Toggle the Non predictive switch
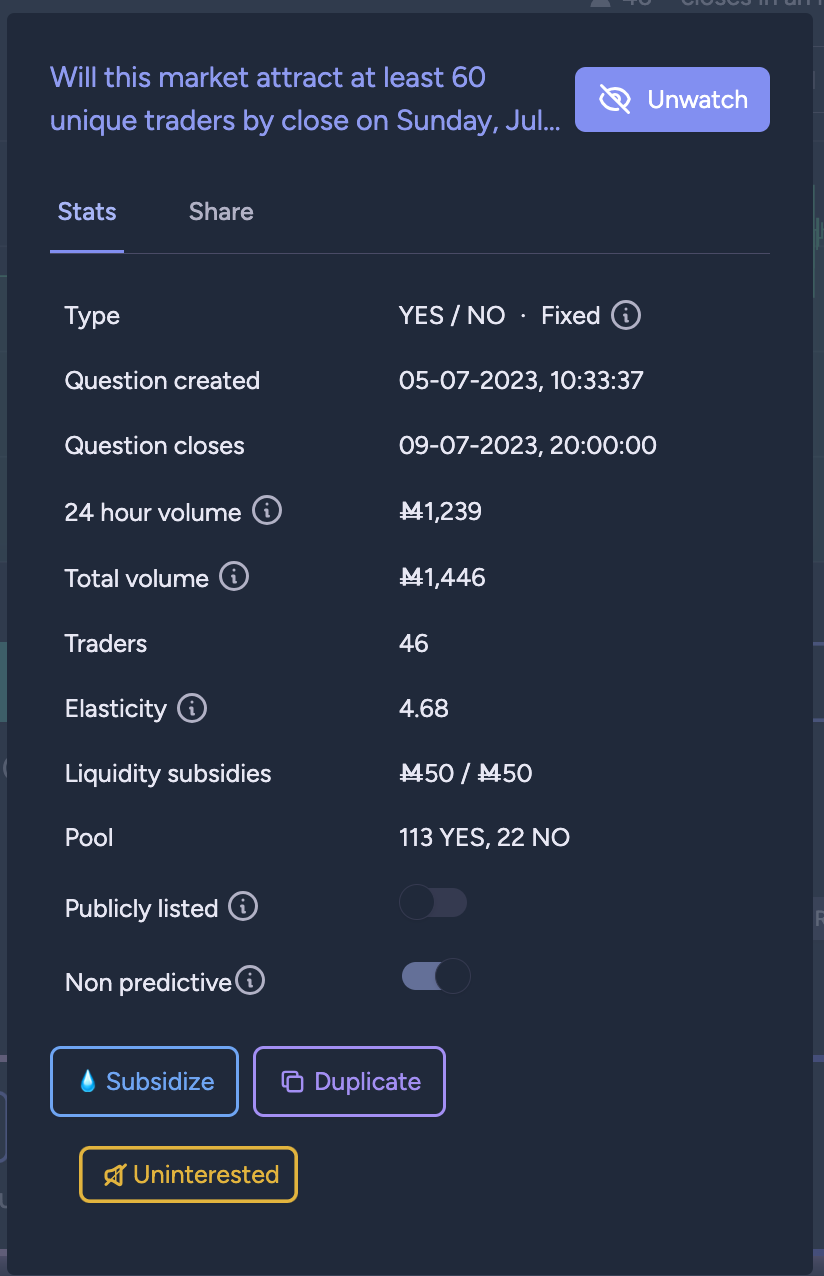The width and height of the screenshot is (824, 1276). point(435,976)
